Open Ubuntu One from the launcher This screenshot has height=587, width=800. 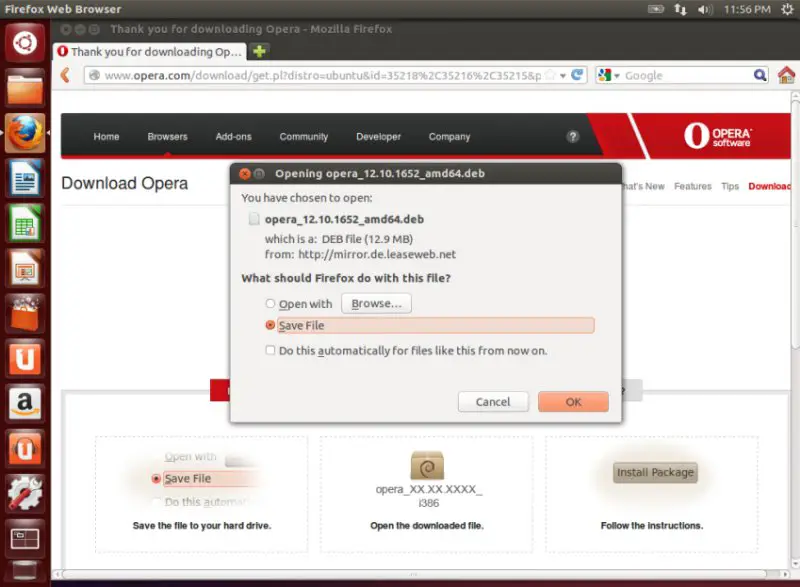click(24, 359)
